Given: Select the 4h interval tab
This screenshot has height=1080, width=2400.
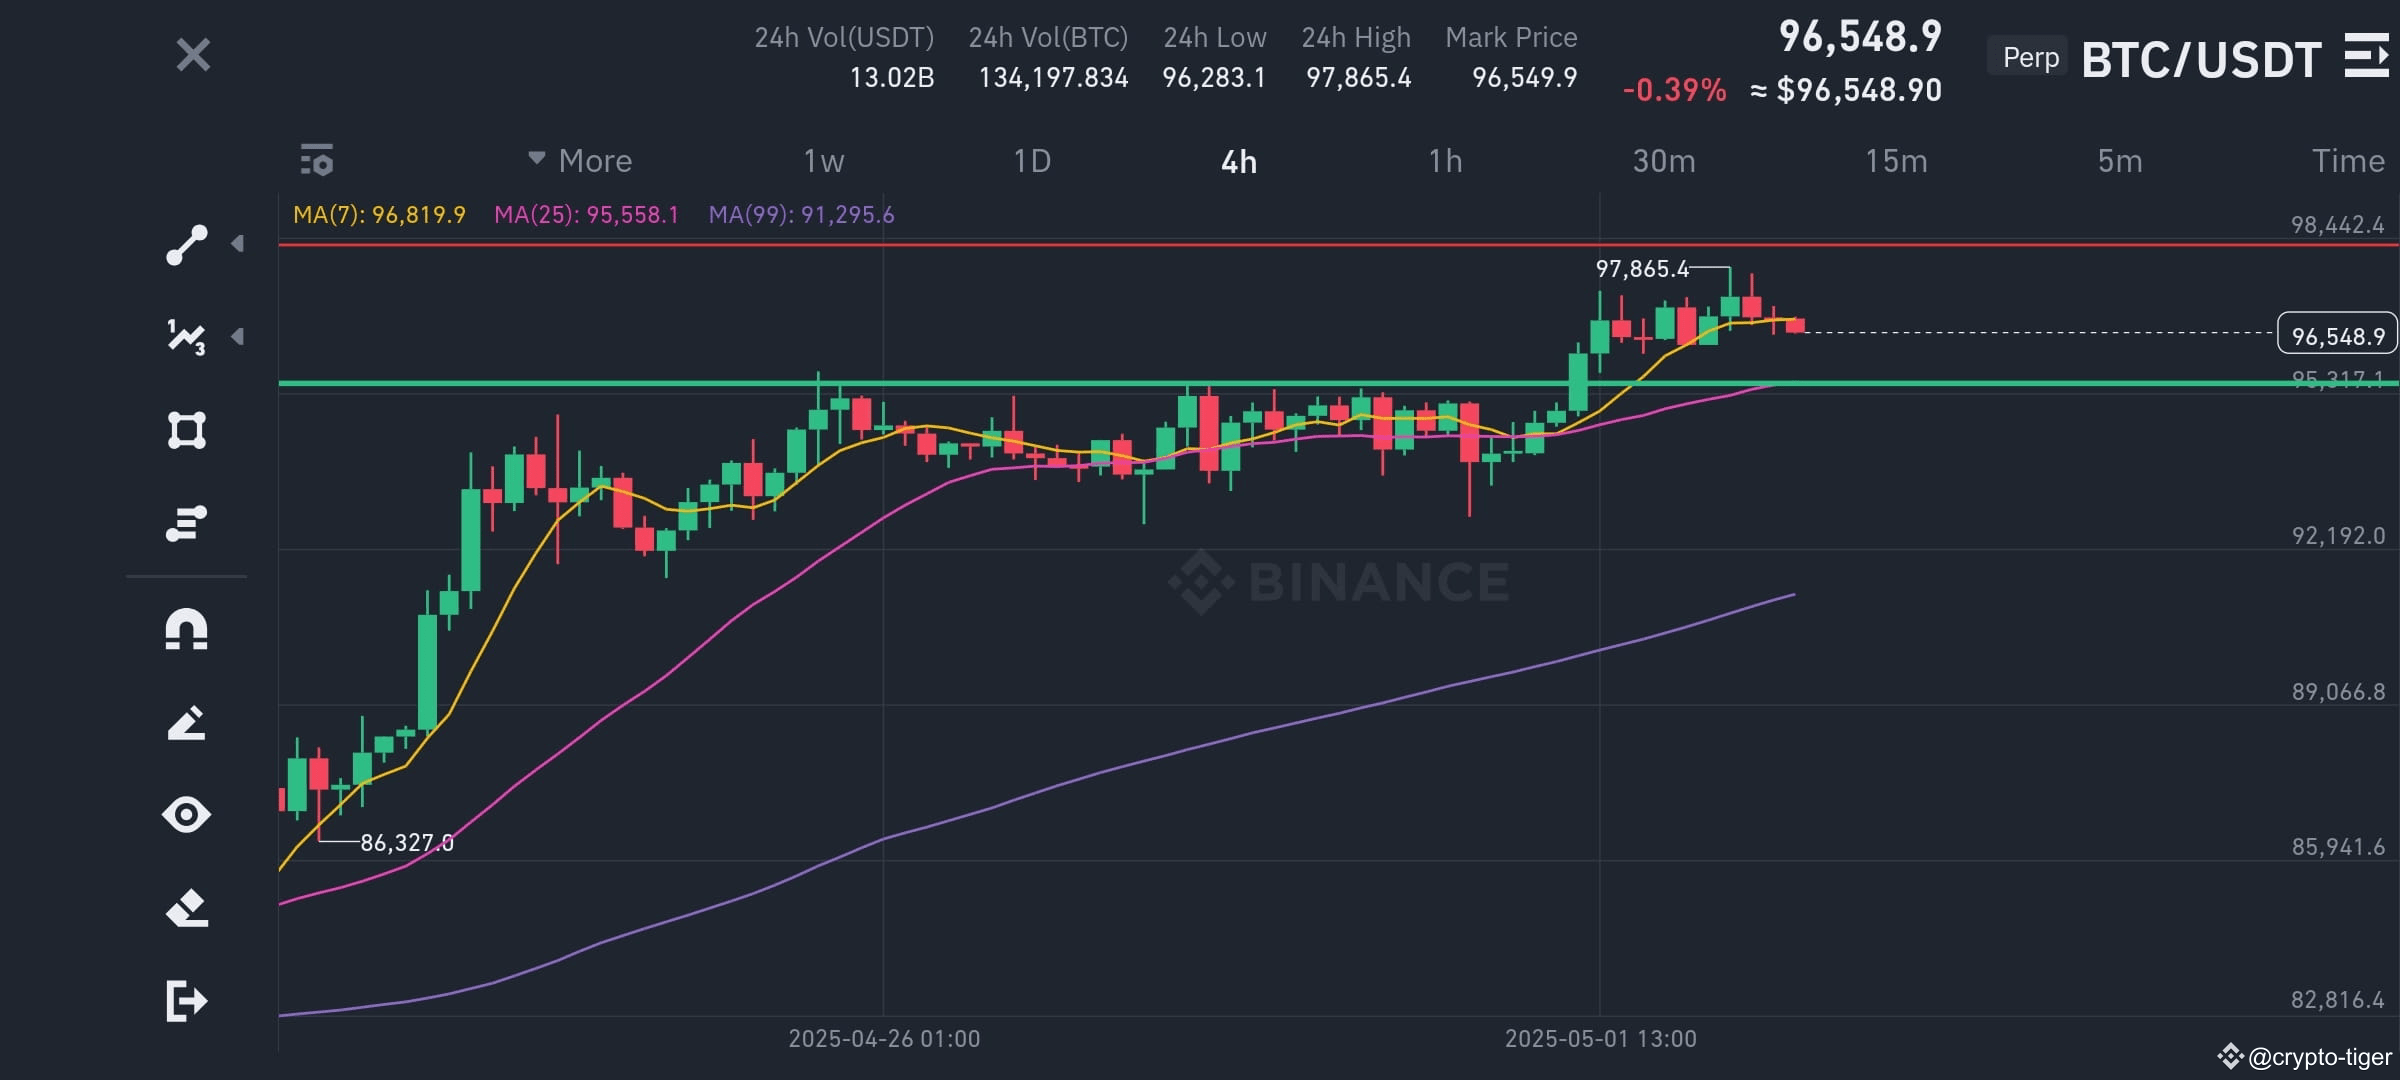Looking at the screenshot, I should point(1239,162).
